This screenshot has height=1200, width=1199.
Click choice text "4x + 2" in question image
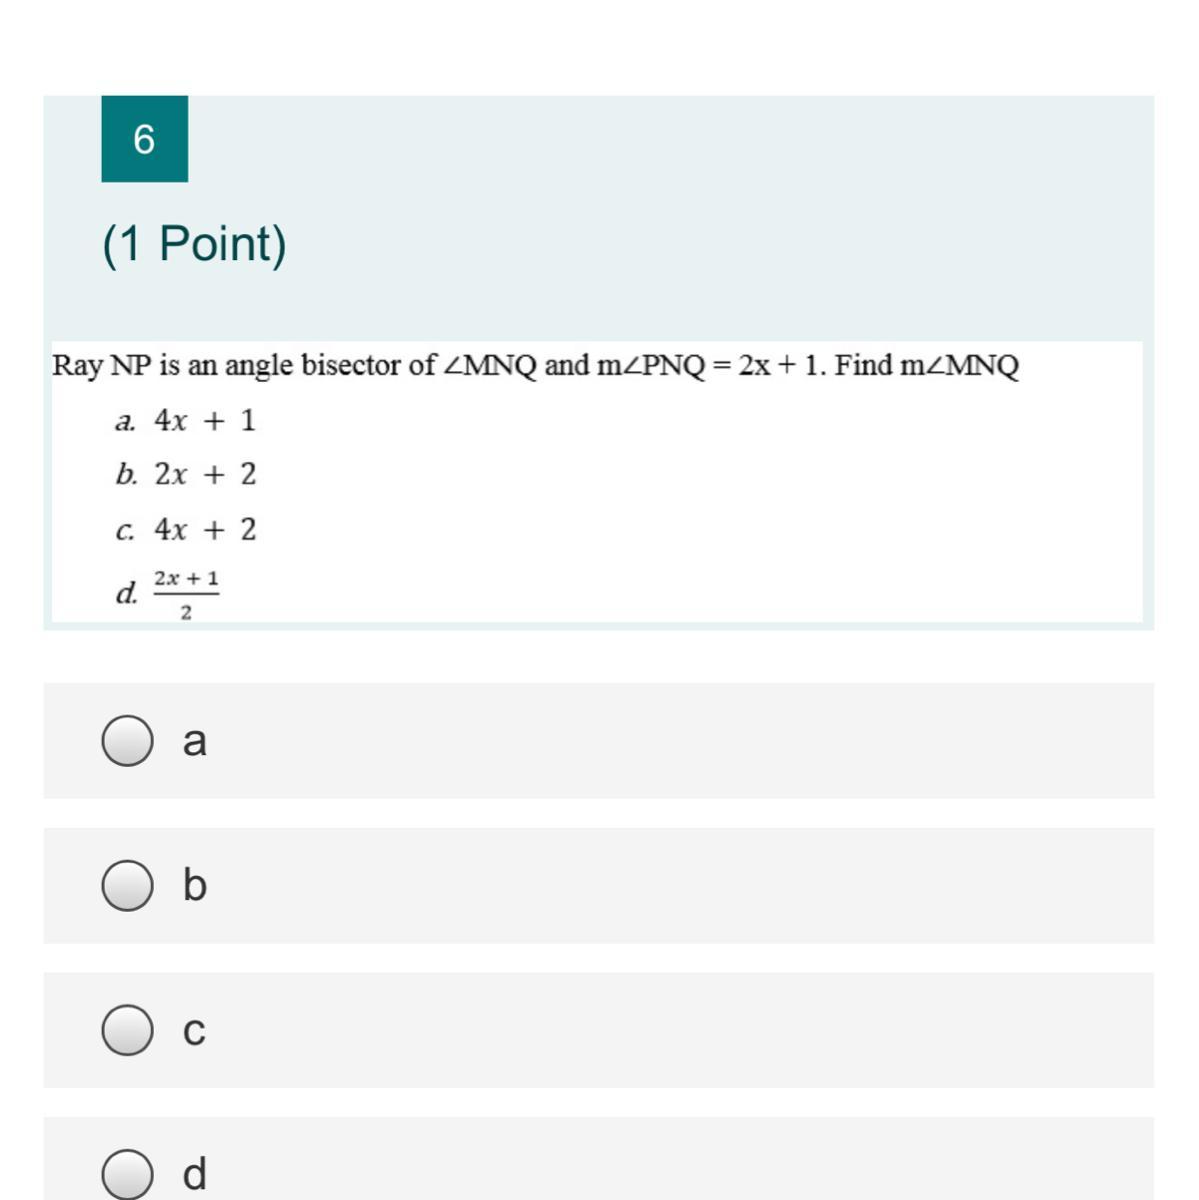205,529
